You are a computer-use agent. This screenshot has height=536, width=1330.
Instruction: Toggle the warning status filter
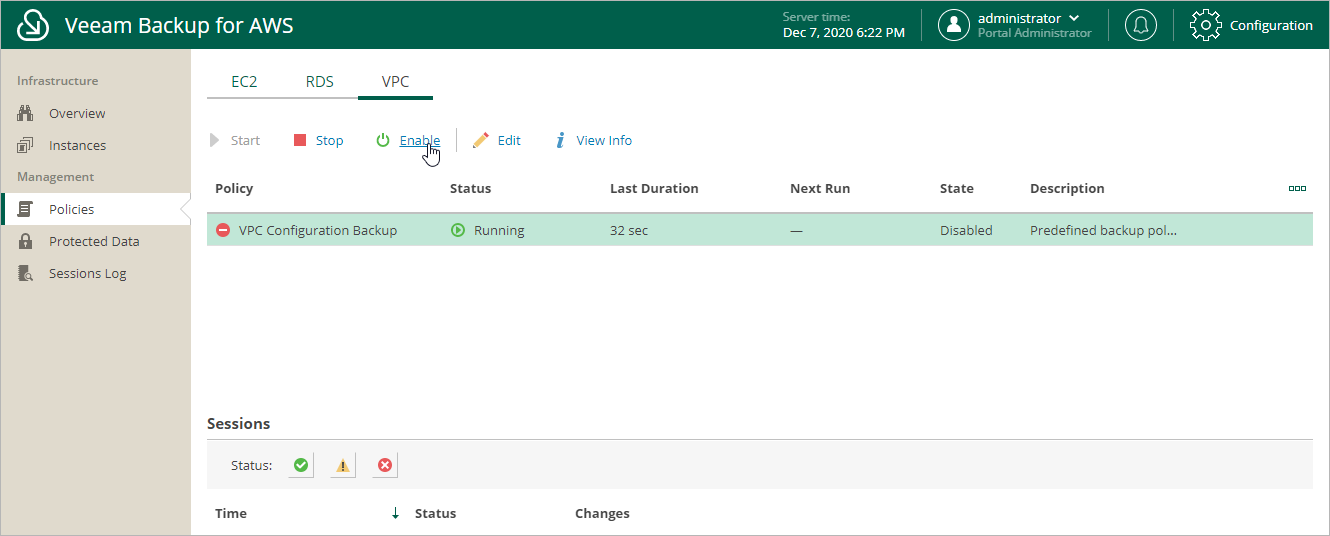click(343, 465)
